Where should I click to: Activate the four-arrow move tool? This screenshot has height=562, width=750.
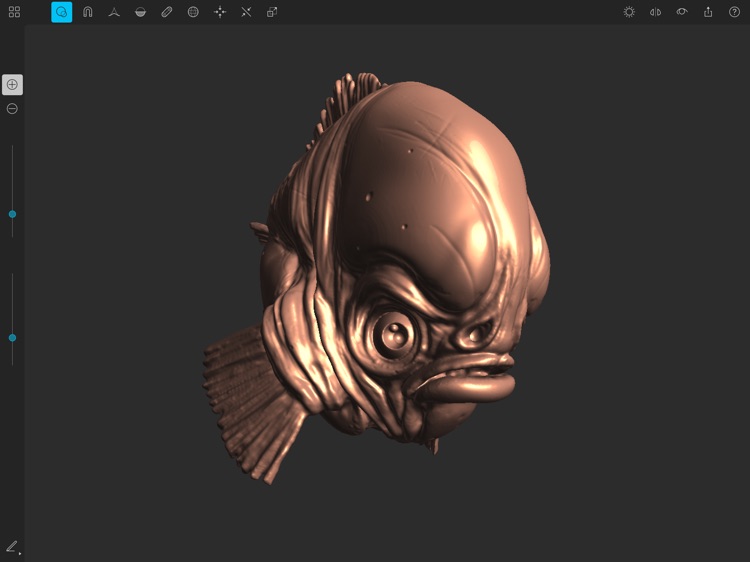[x=220, y=12]
